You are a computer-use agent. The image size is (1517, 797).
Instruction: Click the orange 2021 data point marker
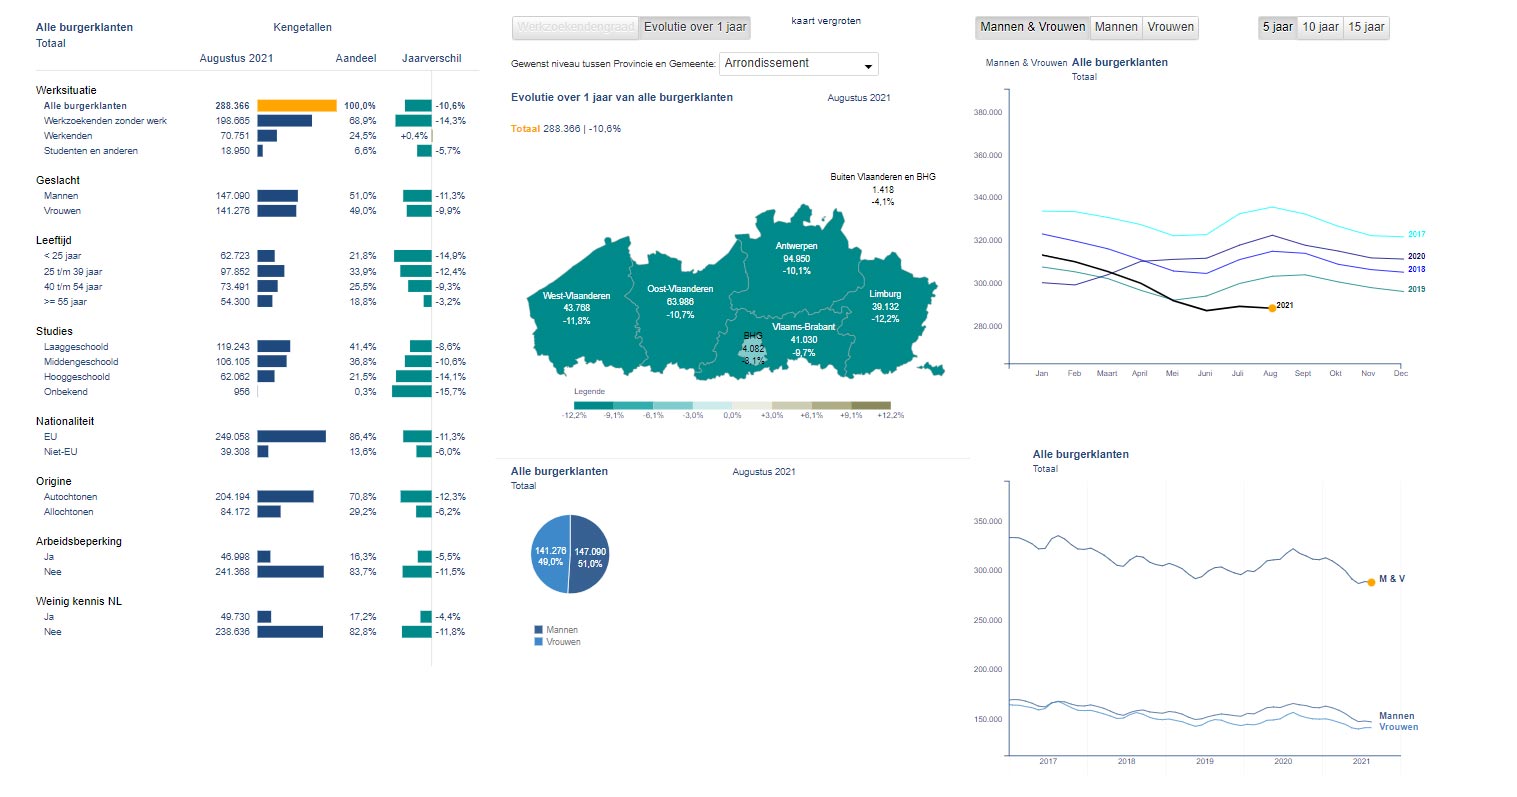coord(1271,308)
